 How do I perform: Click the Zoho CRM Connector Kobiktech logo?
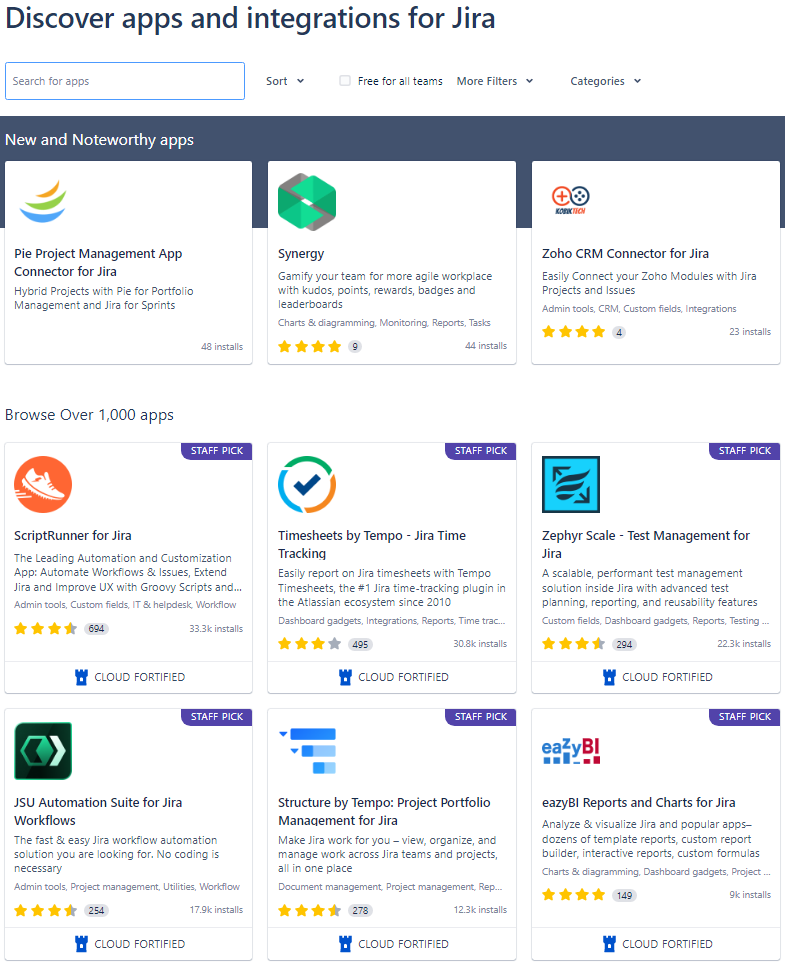pyautogui.click(x=571, y=200)
